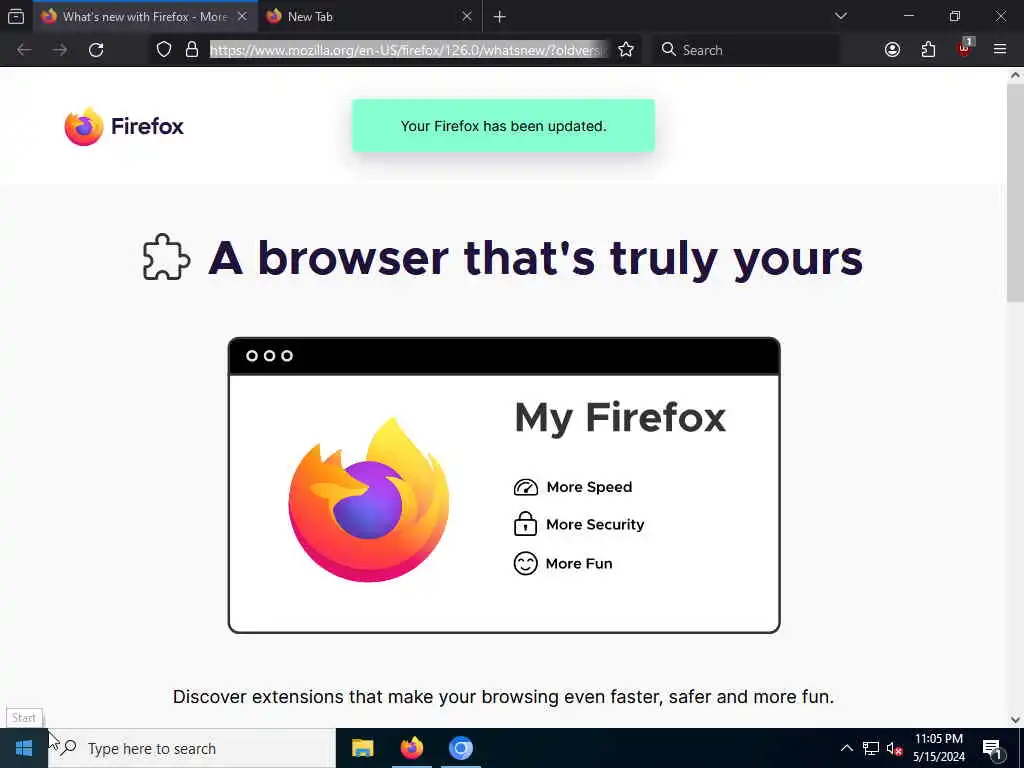The height and width of the screenshot is (768, 1024).
Task: Open the clock showing 11:05 PM
Action: [x=938, y=748]
